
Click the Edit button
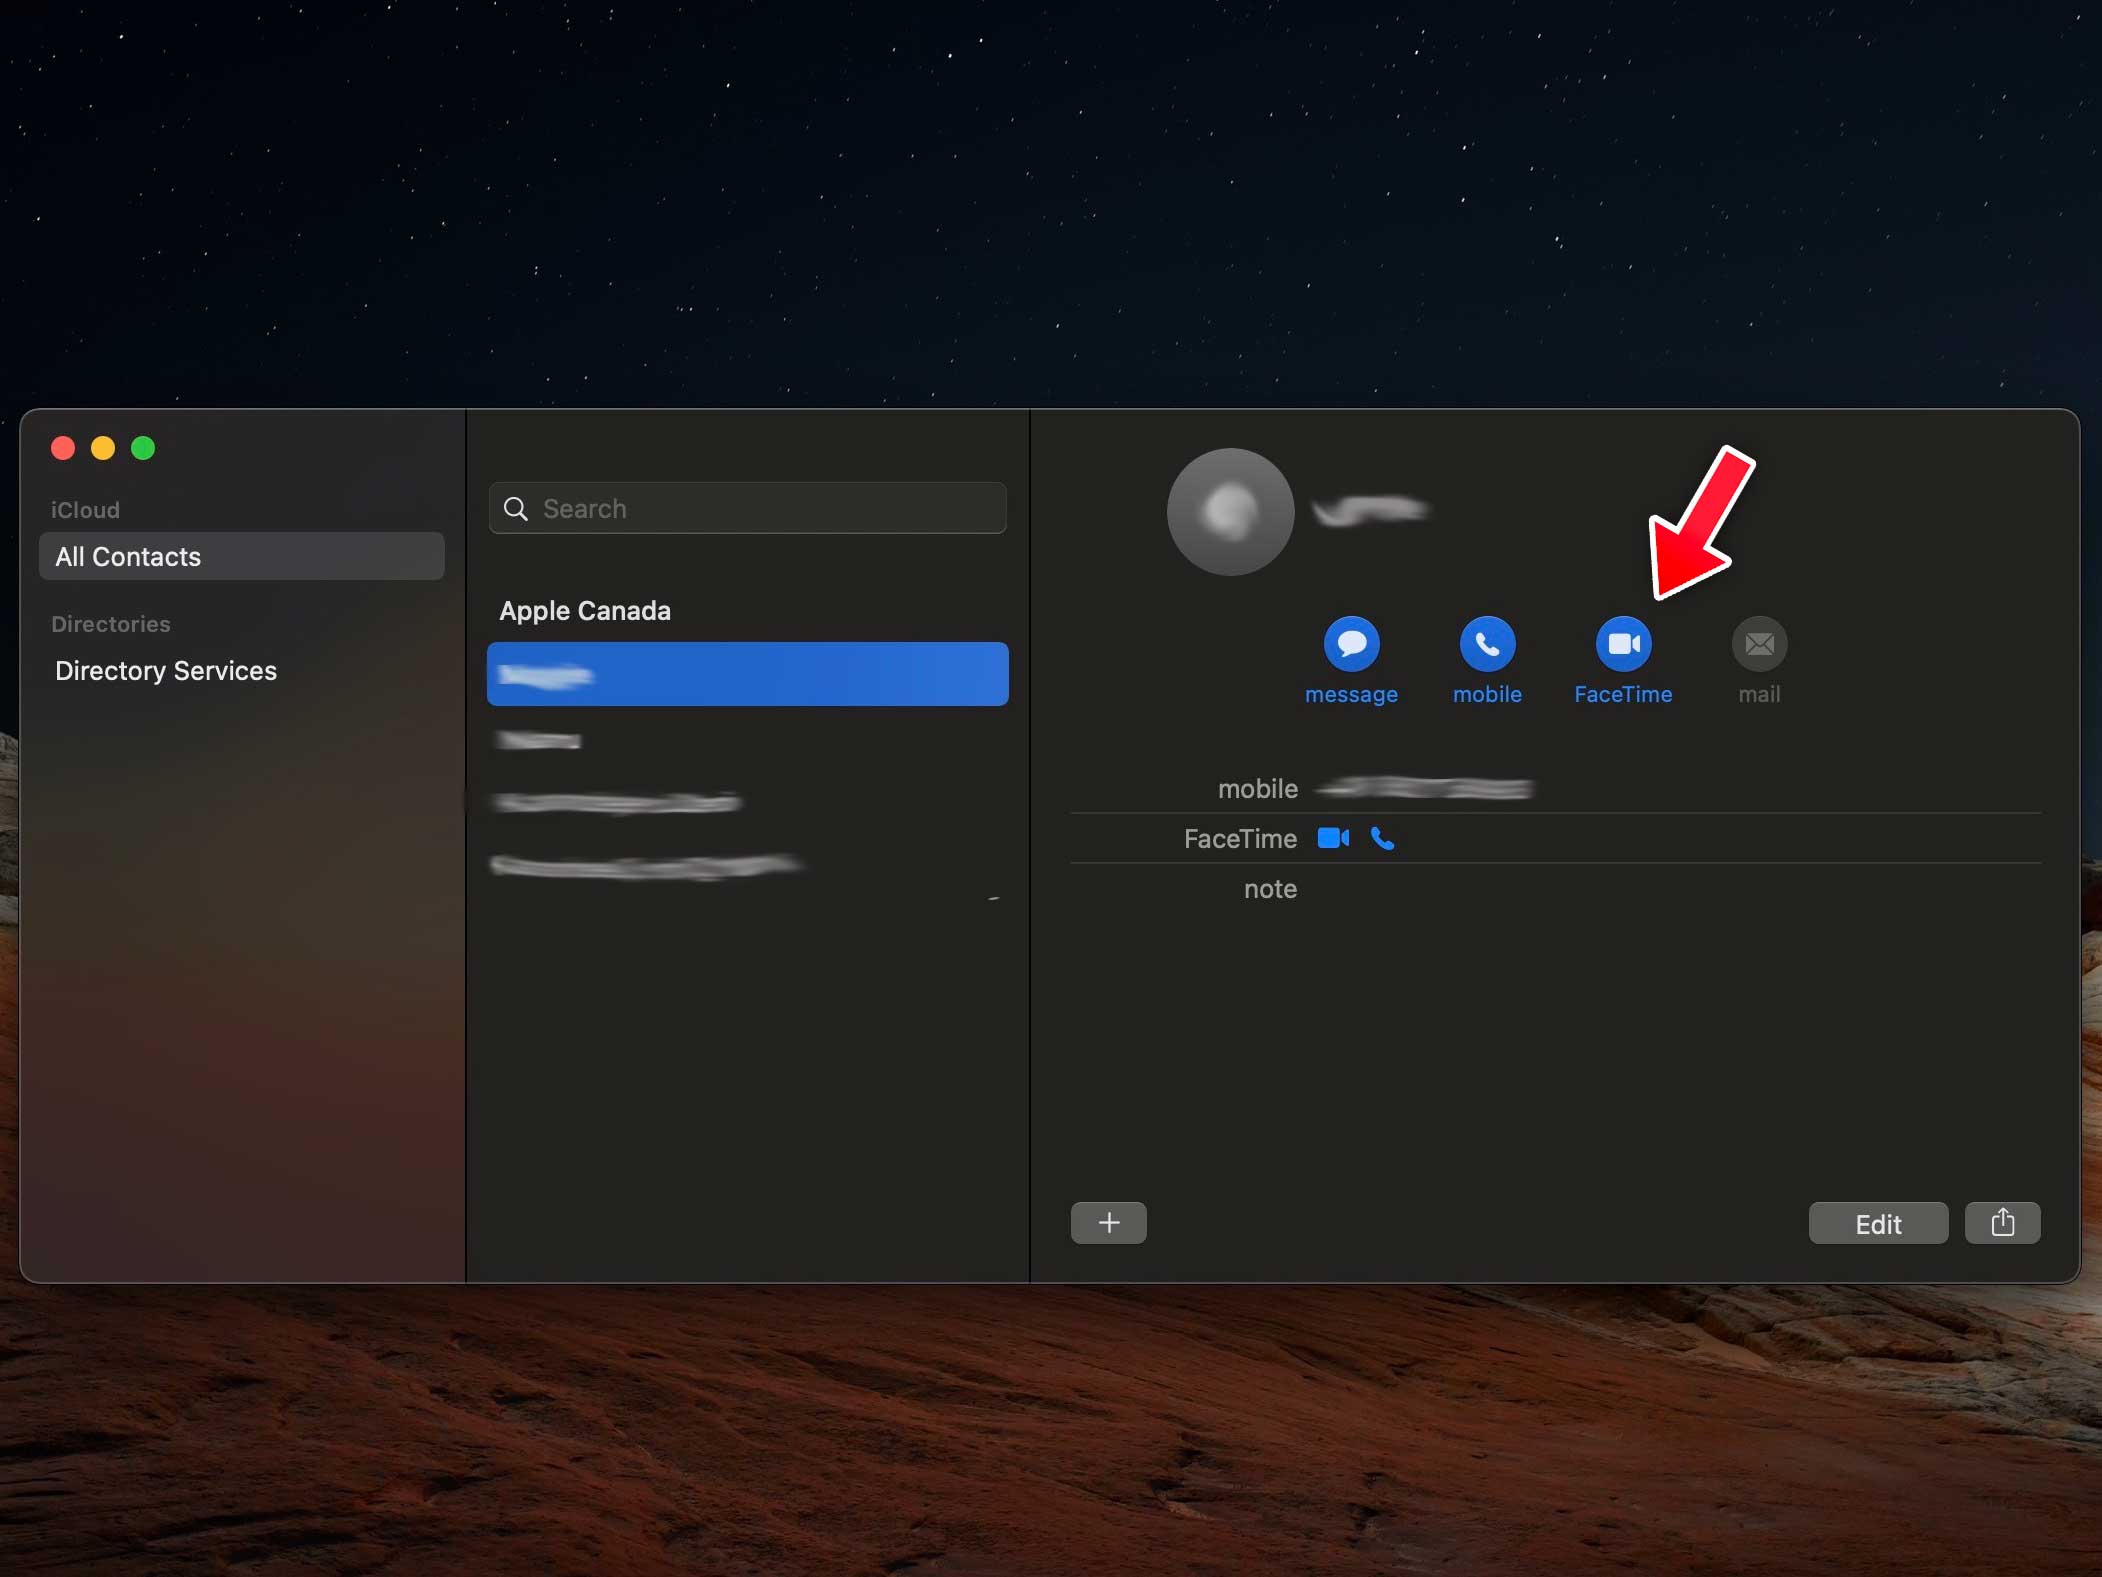(x=1877, y=1223)
